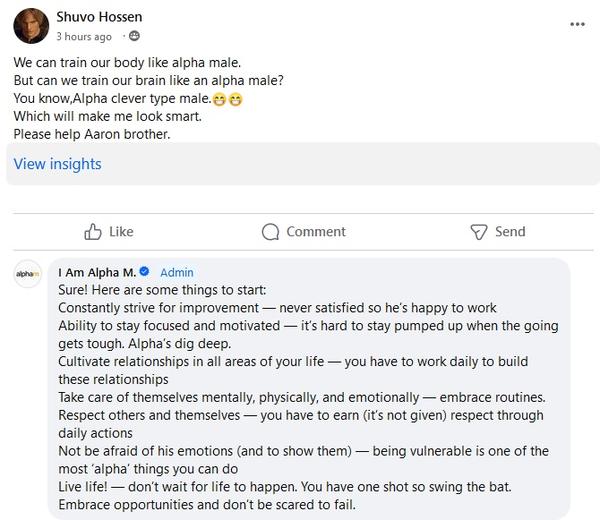600x520 pixels.
Task: Click the Admin label on the comment
Action: click(x=177, y=272)
